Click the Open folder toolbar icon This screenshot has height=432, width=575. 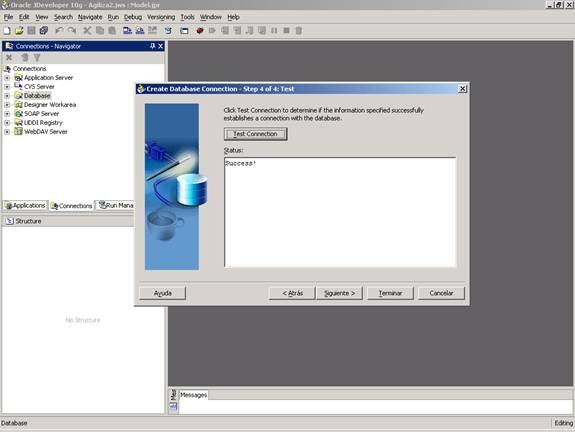pos(19,31)
